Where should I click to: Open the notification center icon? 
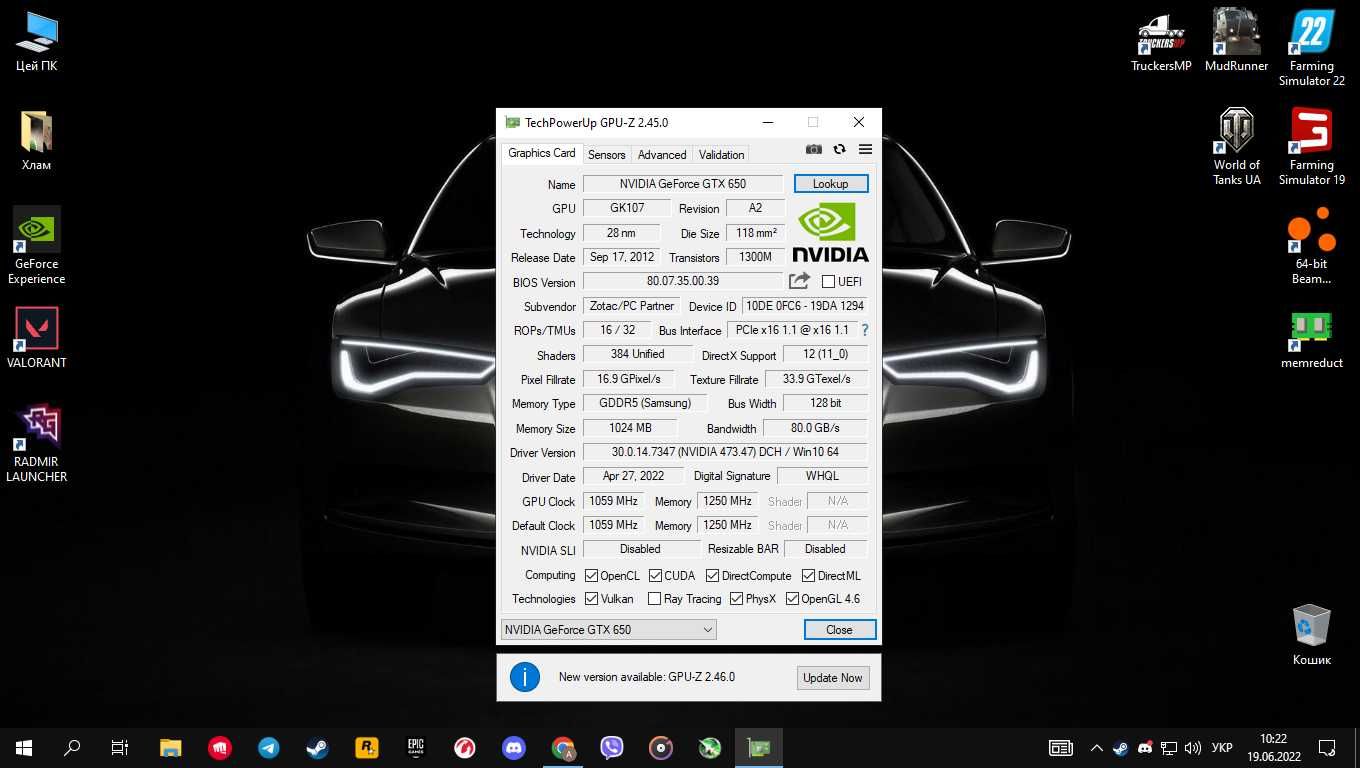1327,748
